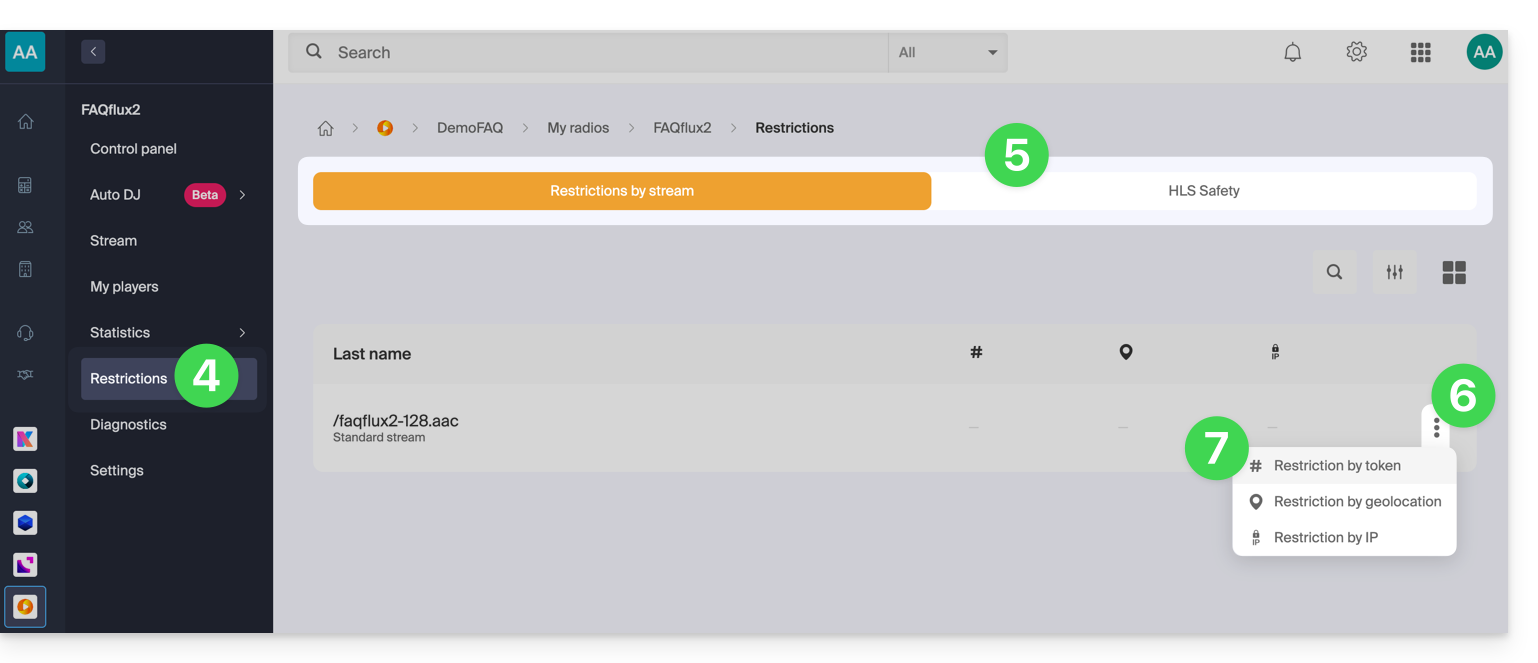Image resolution: width=1538 pixels, height=663 pixels.
Task: Click the notification bell icon
Action: 1292,52
